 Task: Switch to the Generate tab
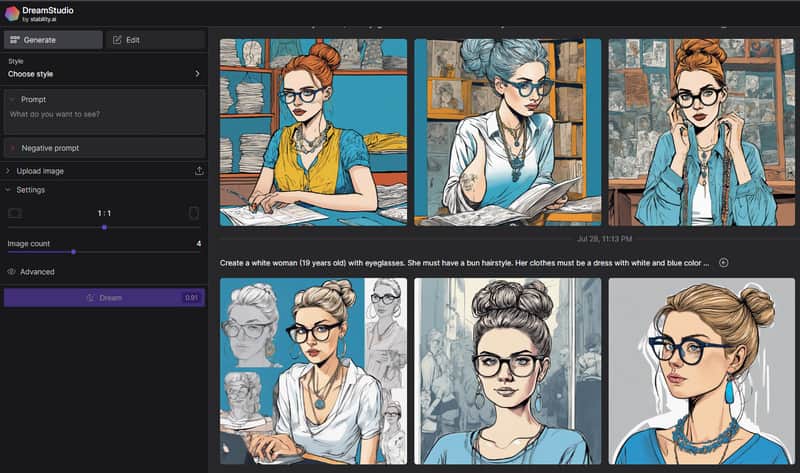coord(53,40)
